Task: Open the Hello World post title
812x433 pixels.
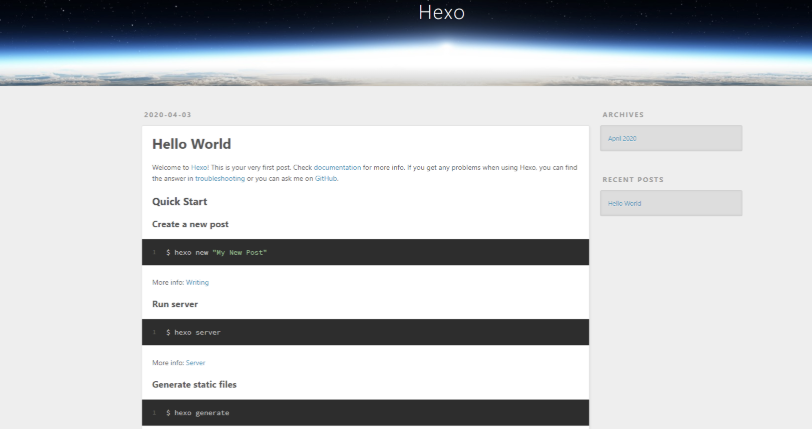Action: tap(192, 144)
